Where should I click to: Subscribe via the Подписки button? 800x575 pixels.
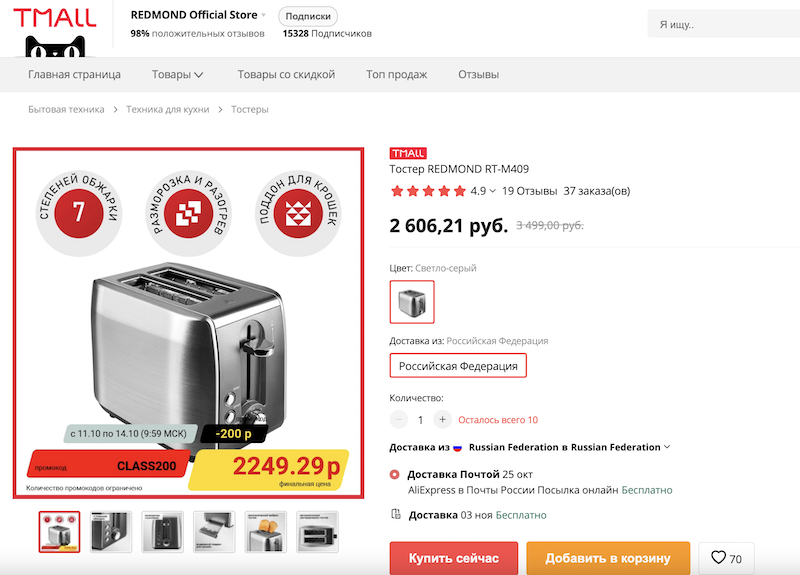(x=308, y=16)
